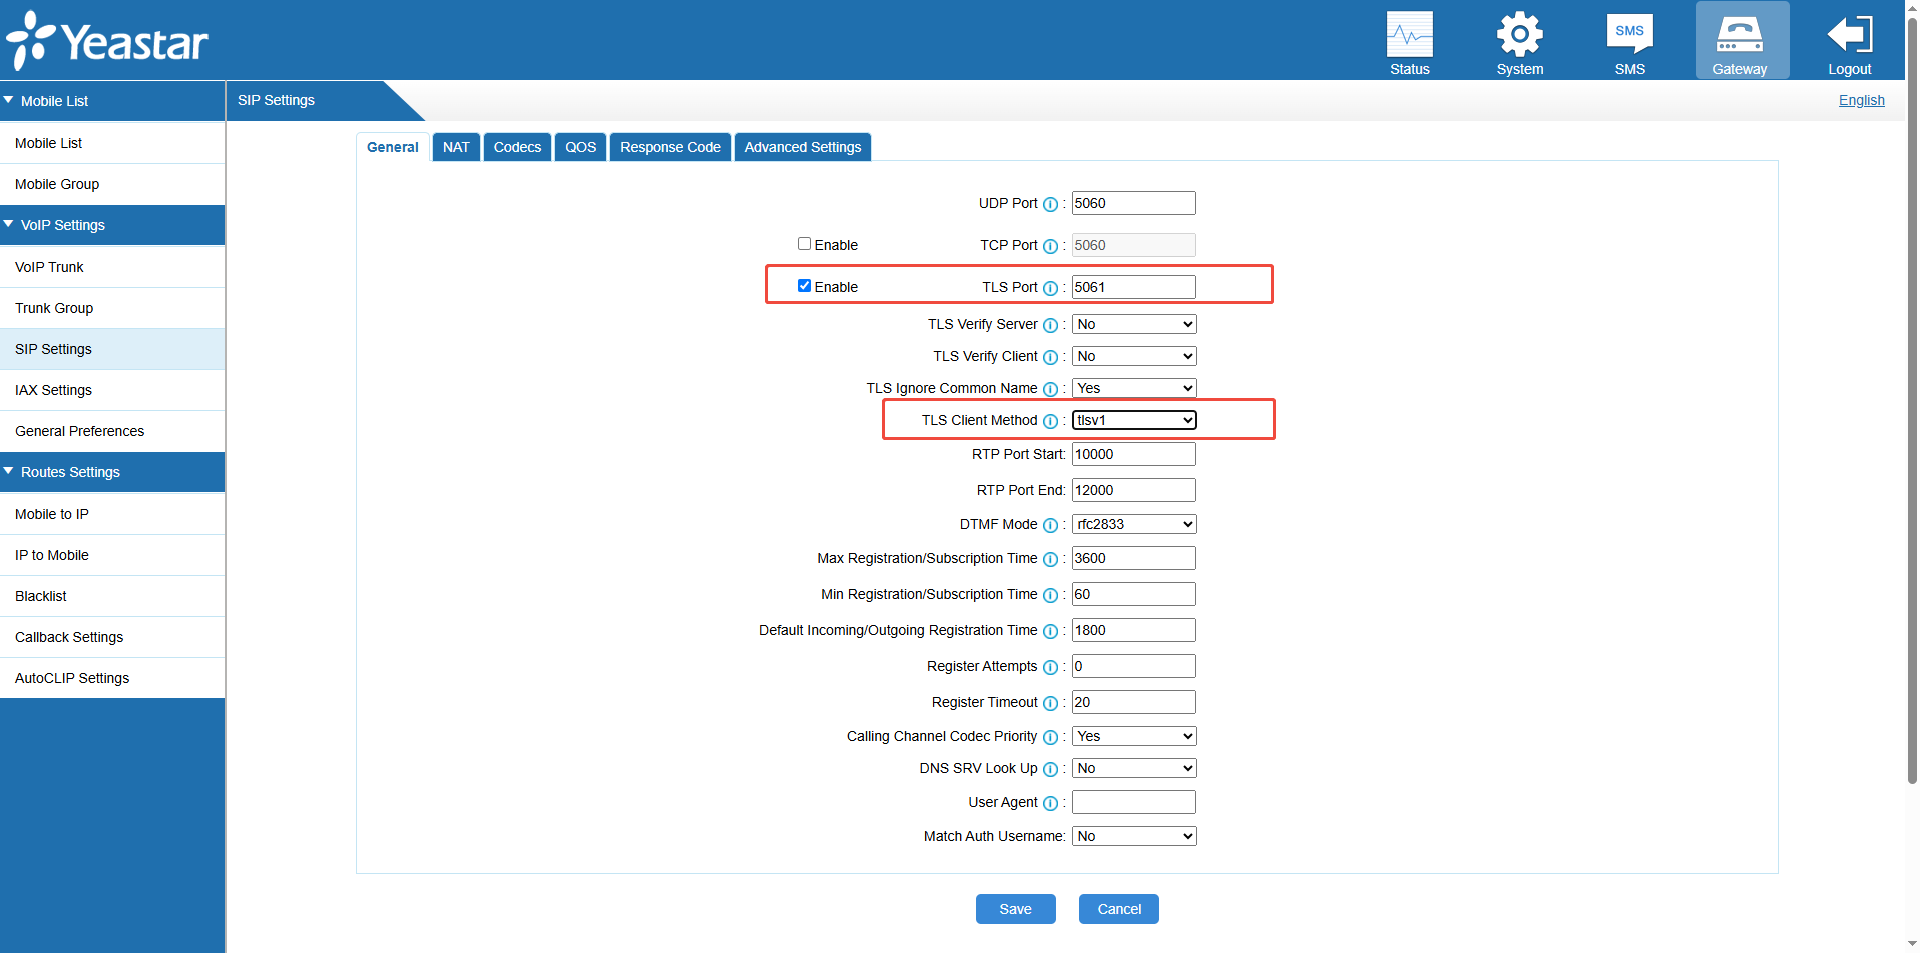Switch language using the English link
The image size is (1920, 953).
(x=1861, y=100)
